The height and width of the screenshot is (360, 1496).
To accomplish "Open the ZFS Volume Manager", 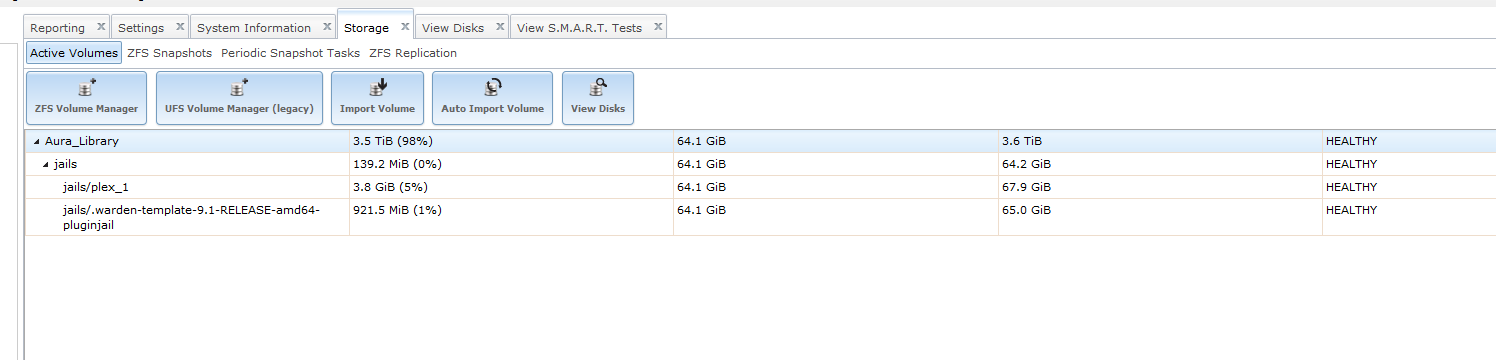I will click(86, 98).
